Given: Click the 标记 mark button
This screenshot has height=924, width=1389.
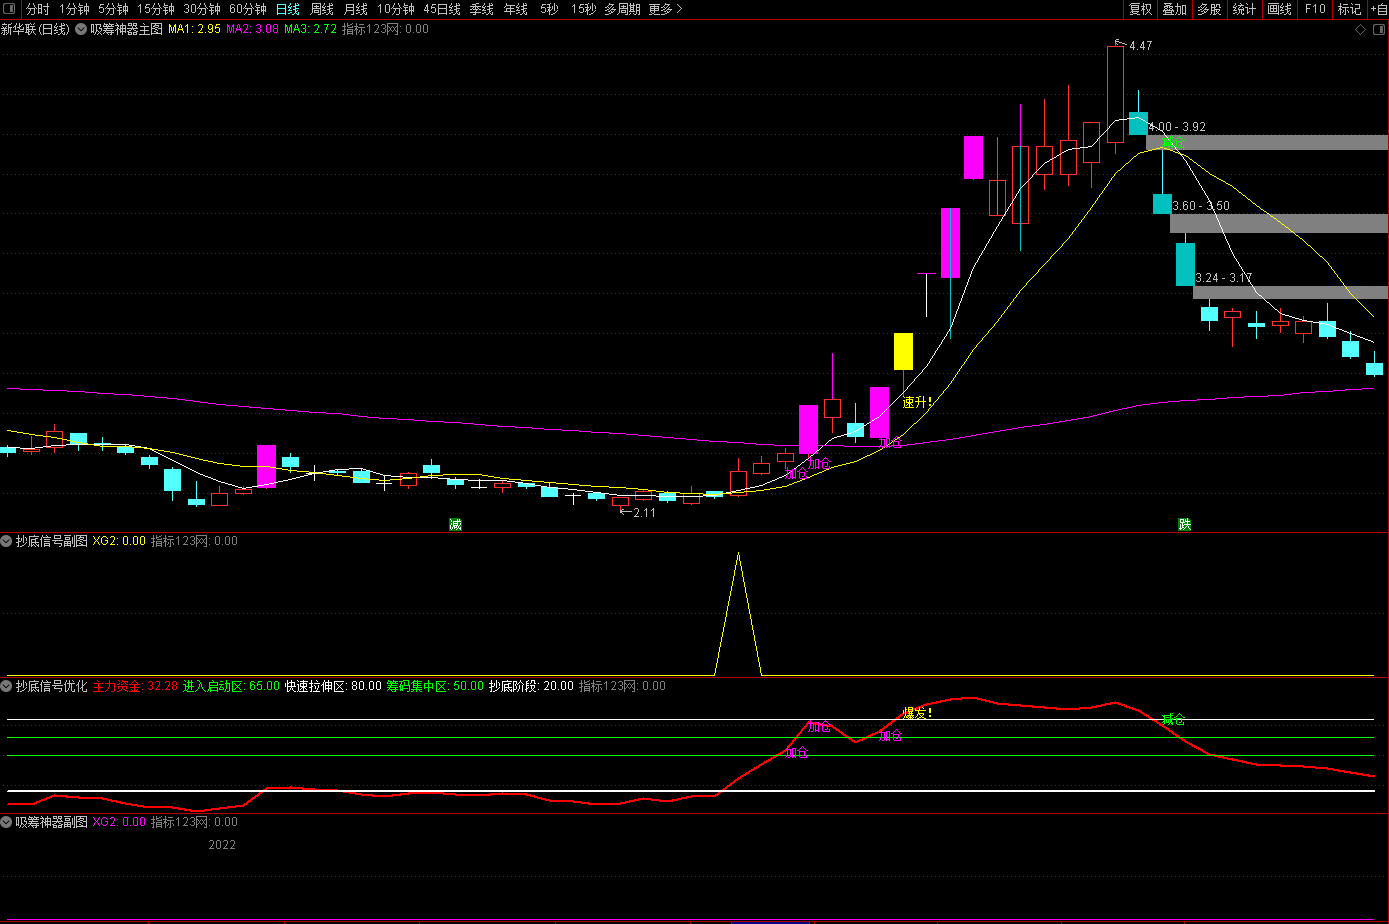Looking at the screenshot, I should 1349,9.
